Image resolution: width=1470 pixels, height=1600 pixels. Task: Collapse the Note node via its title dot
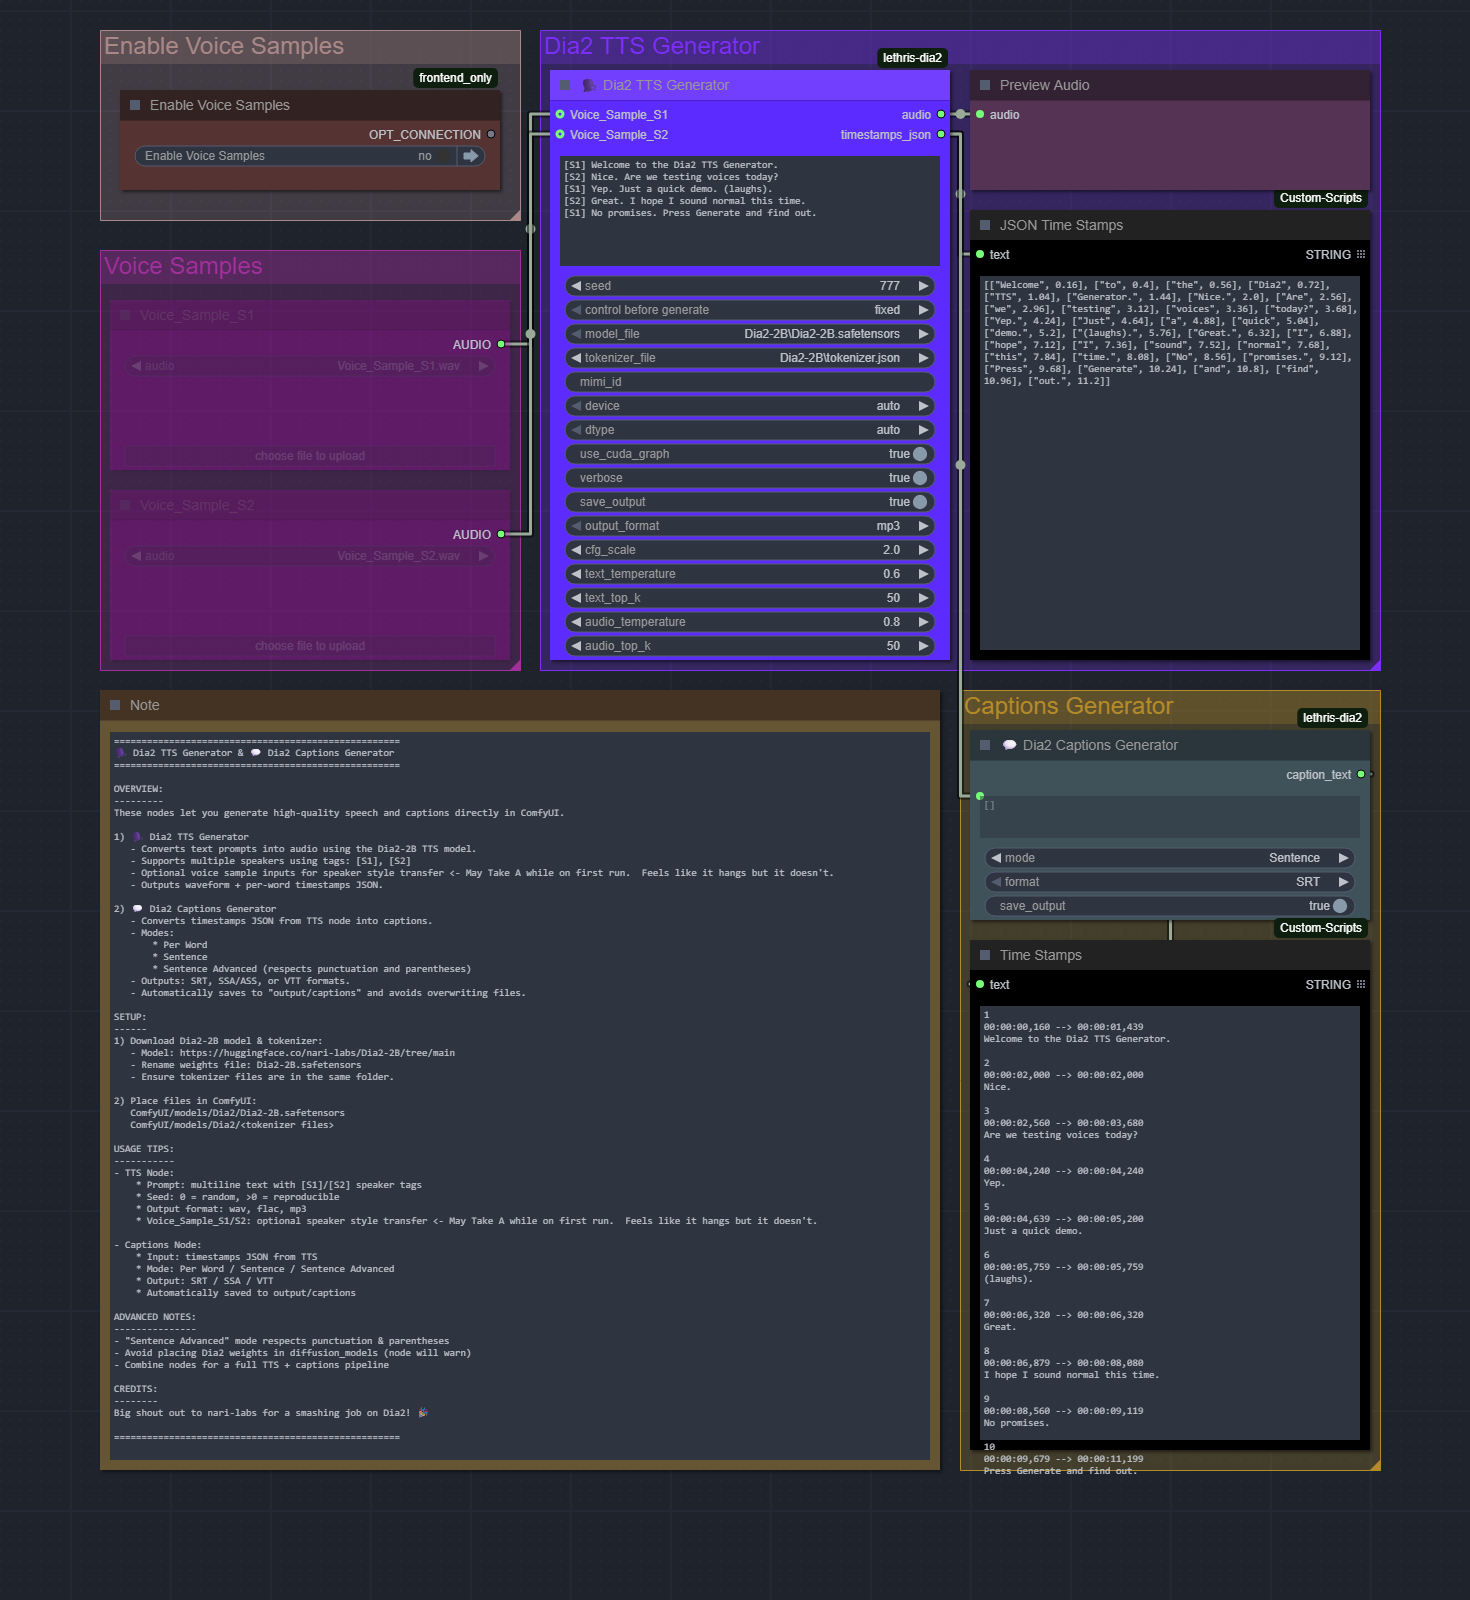[x=115, y=705]
